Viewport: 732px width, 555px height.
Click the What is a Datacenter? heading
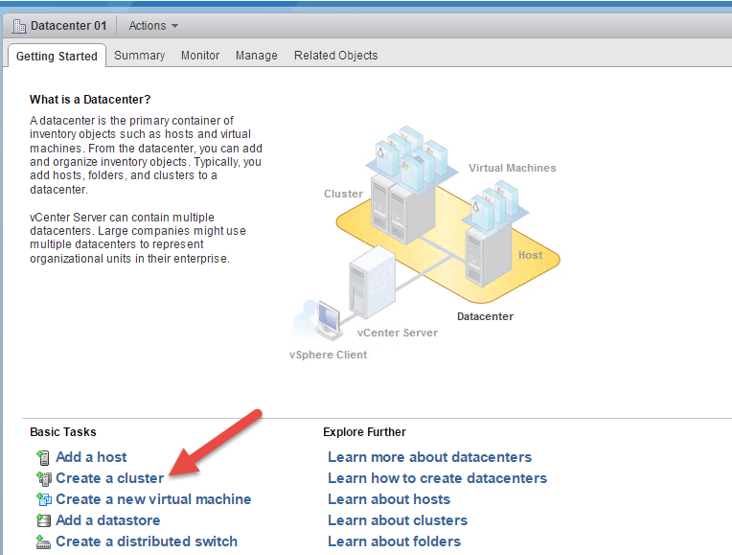[x=90, y=99]
